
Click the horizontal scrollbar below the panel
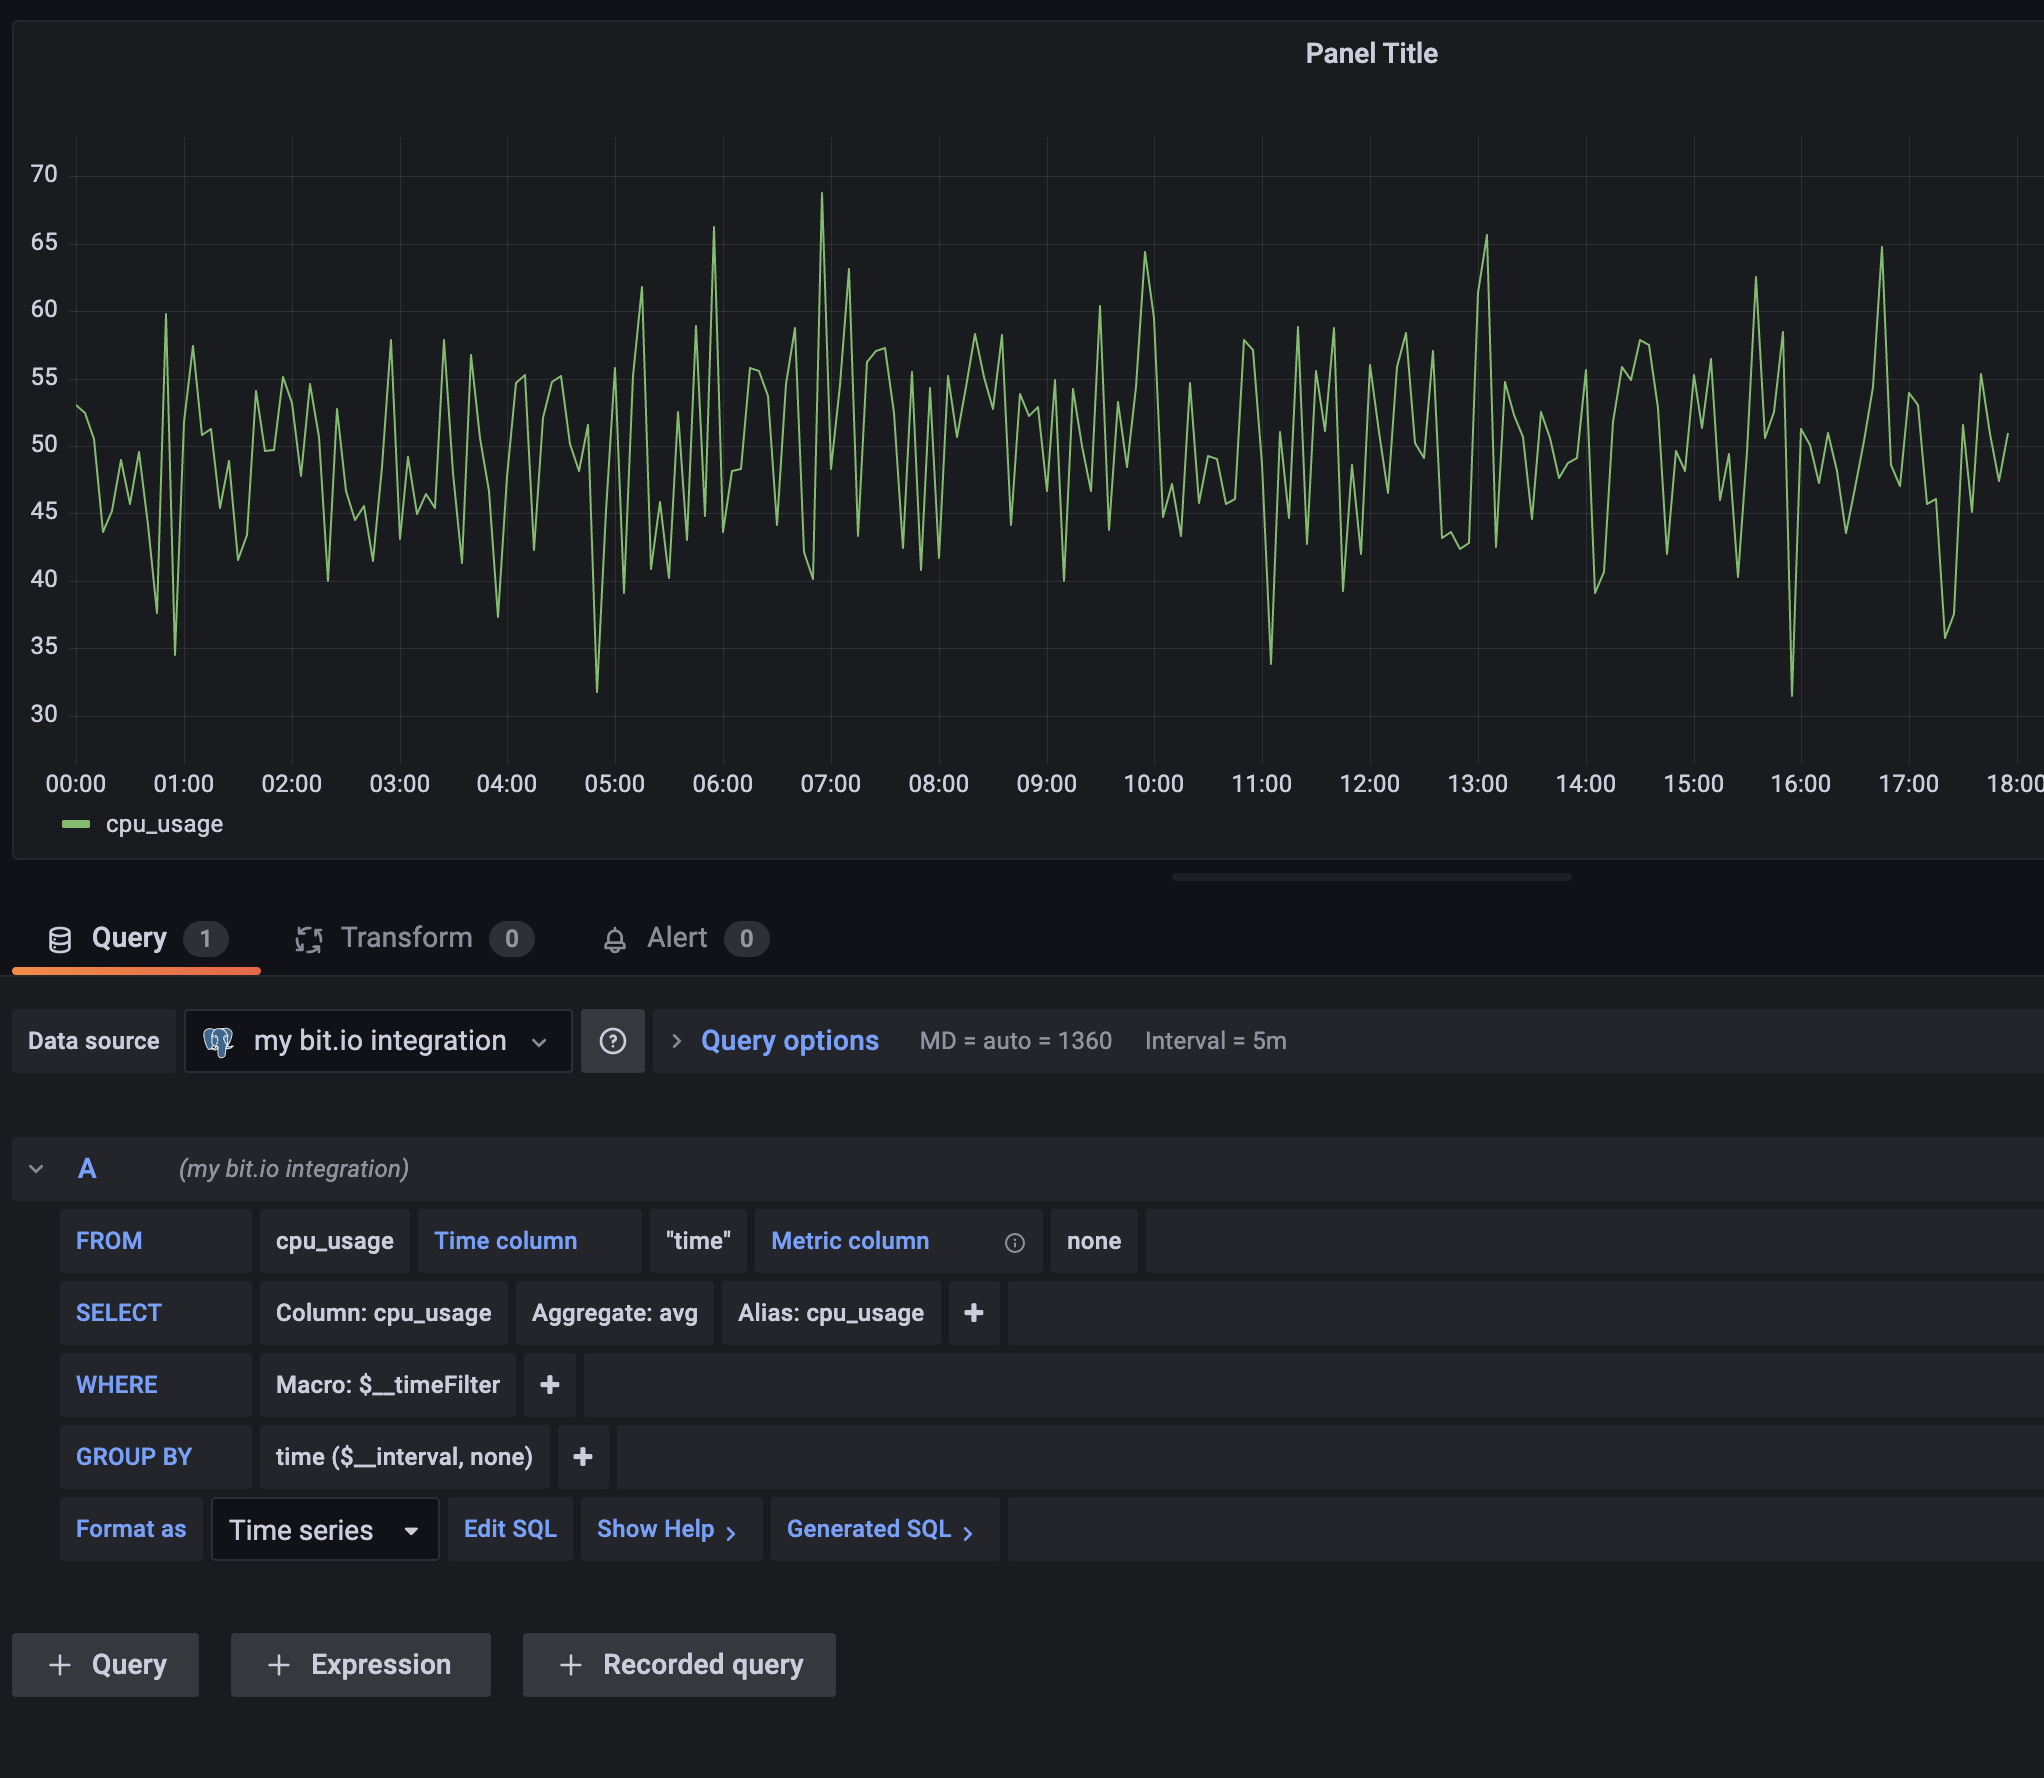pyautogui.click(x=1371, y=877)
